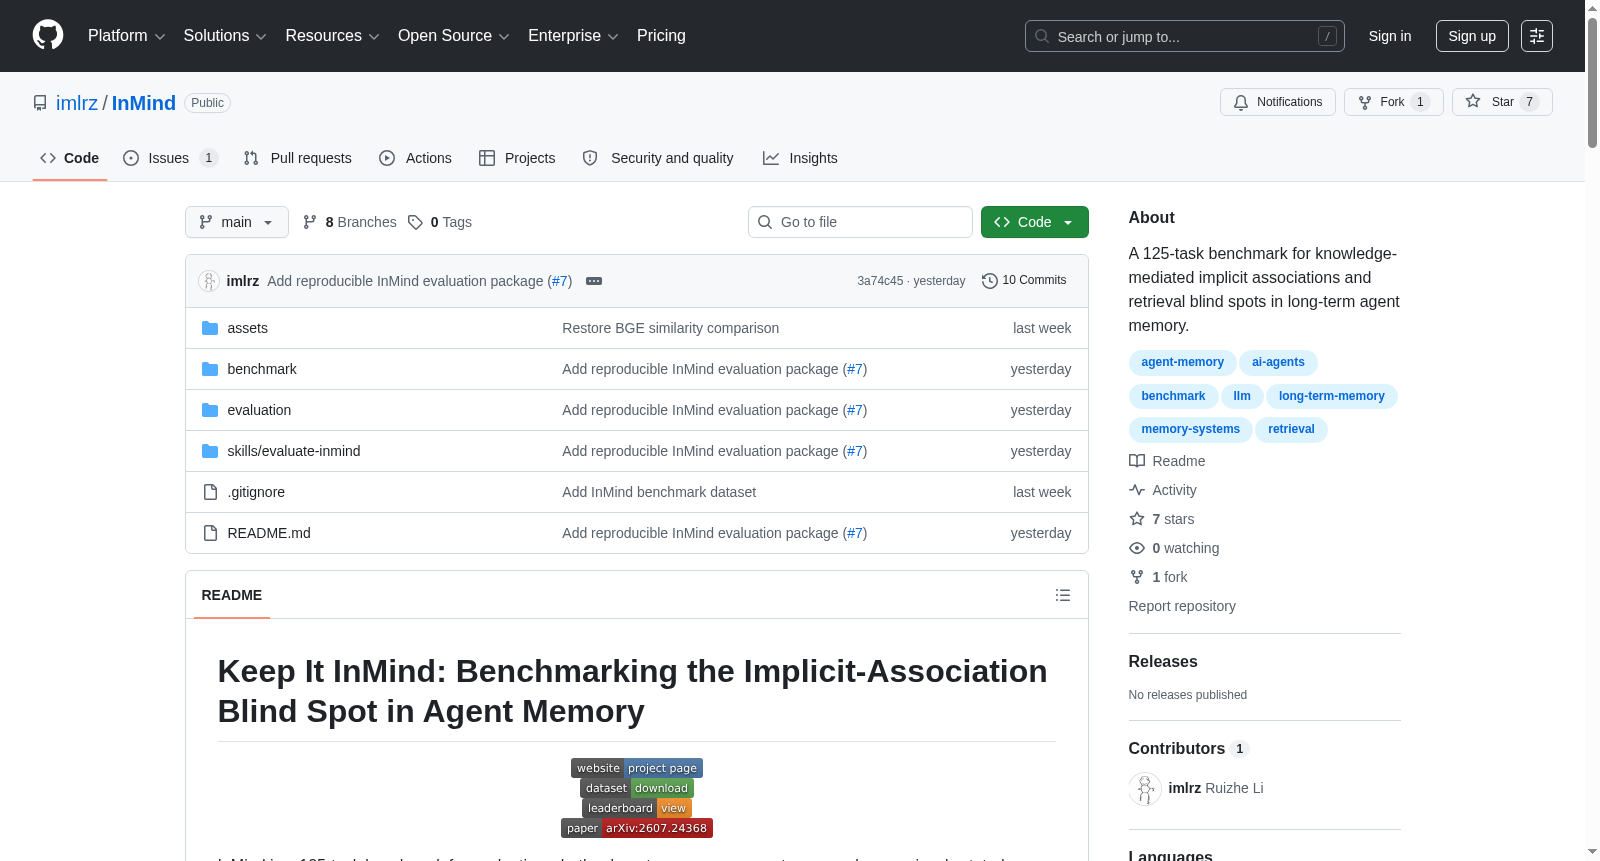
Task: Click the tag icon beside 0 Tags
Action: tap(415, 222)
